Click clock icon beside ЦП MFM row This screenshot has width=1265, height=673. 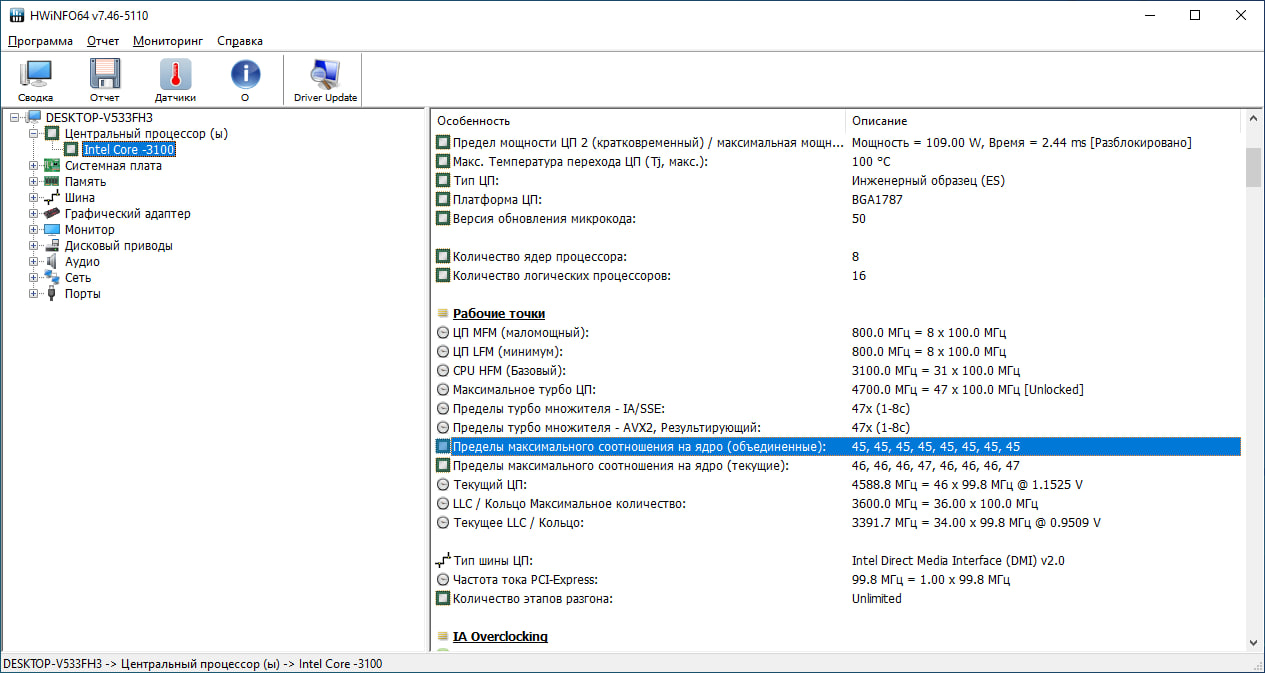(443, 333)
